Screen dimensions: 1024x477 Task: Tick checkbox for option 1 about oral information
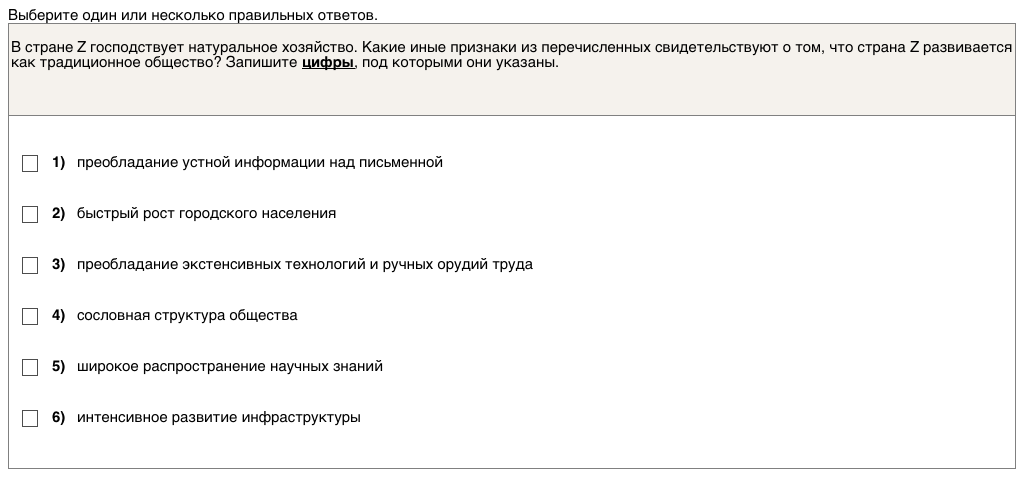click(x=30, y=163)
